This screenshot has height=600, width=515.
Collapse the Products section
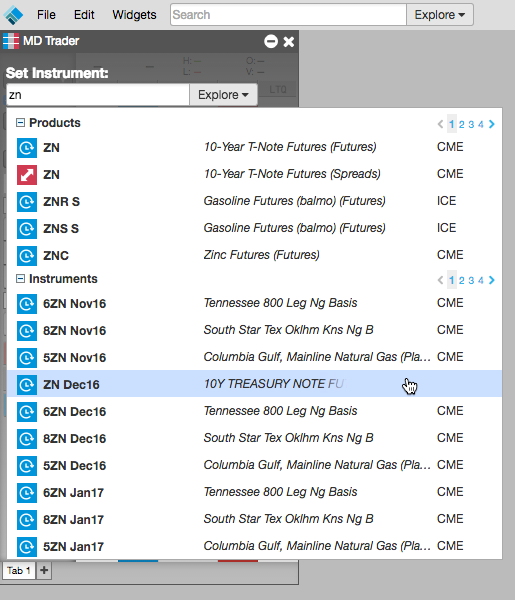pyautogui.click(x=20, y=122)
